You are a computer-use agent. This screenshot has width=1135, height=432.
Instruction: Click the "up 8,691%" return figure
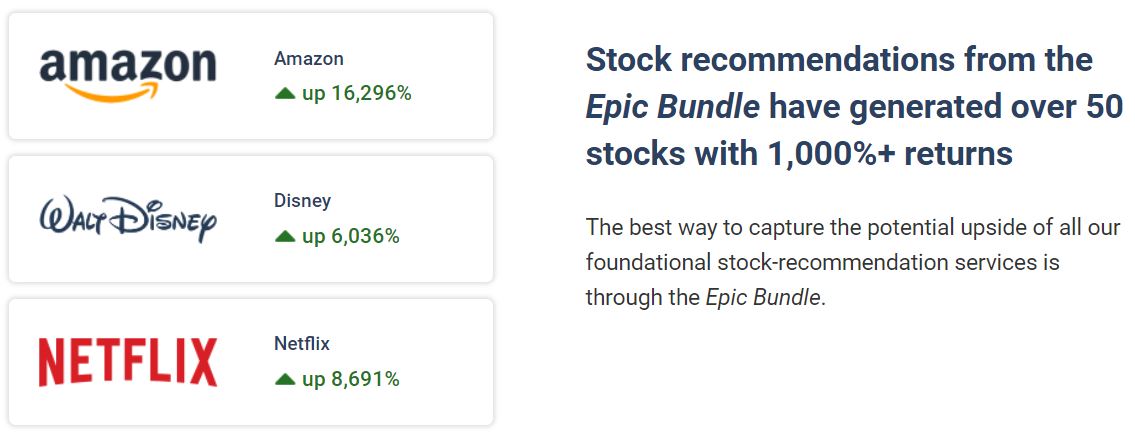tap(350, 380)
